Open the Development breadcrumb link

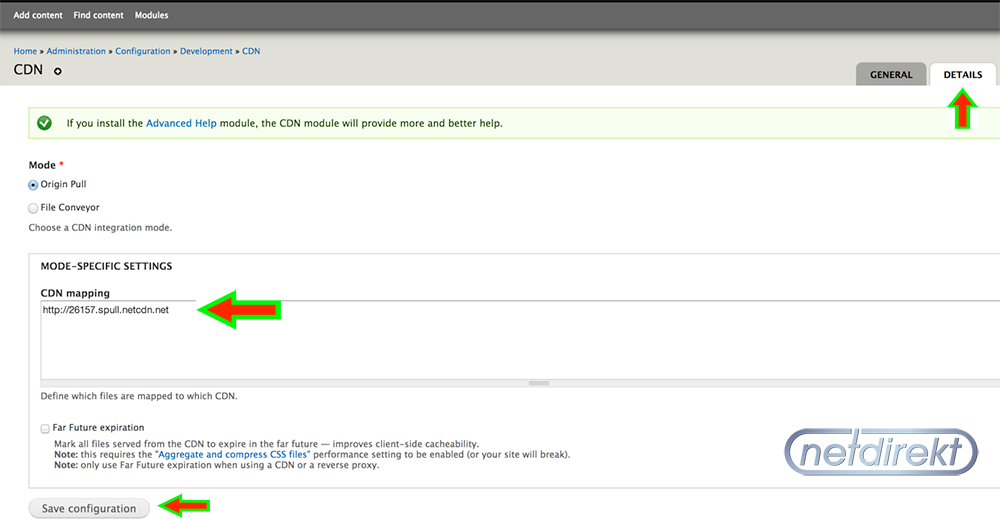[206, 51]
